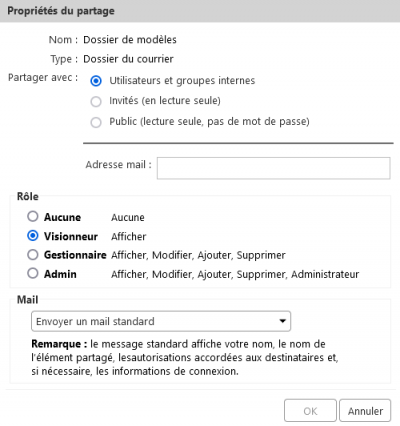Select the 'Public' share option
Image resolution: width=400 pixels, height=426 pixels.
coord(96,122)
